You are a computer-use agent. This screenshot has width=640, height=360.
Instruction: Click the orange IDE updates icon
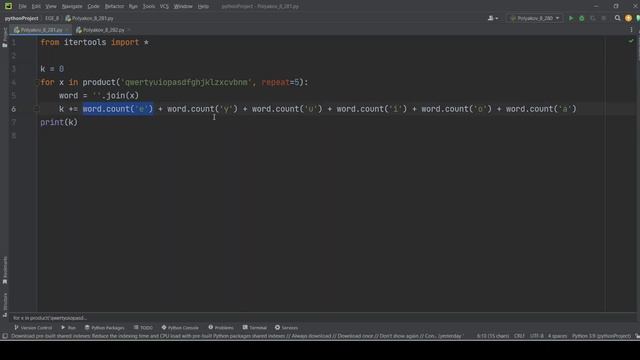click(629, 18)
